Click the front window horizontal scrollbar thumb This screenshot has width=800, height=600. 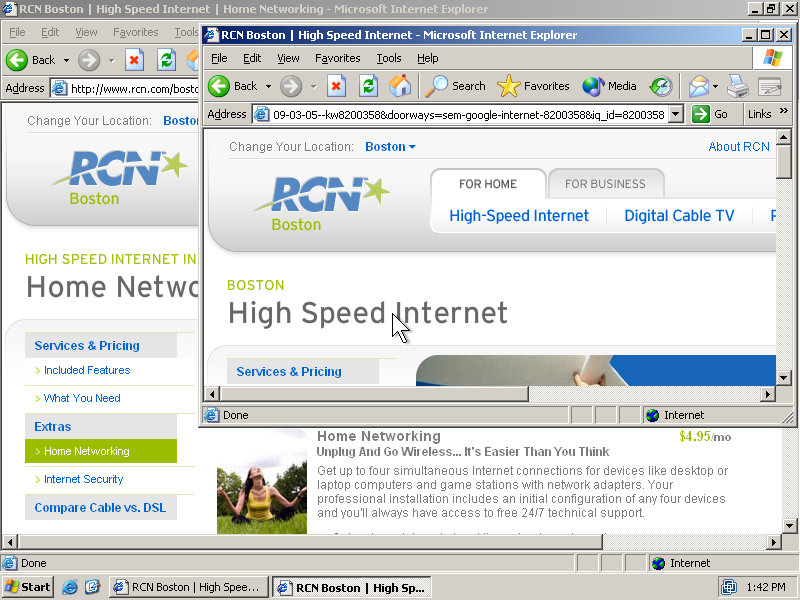click(x=374, y=394)
